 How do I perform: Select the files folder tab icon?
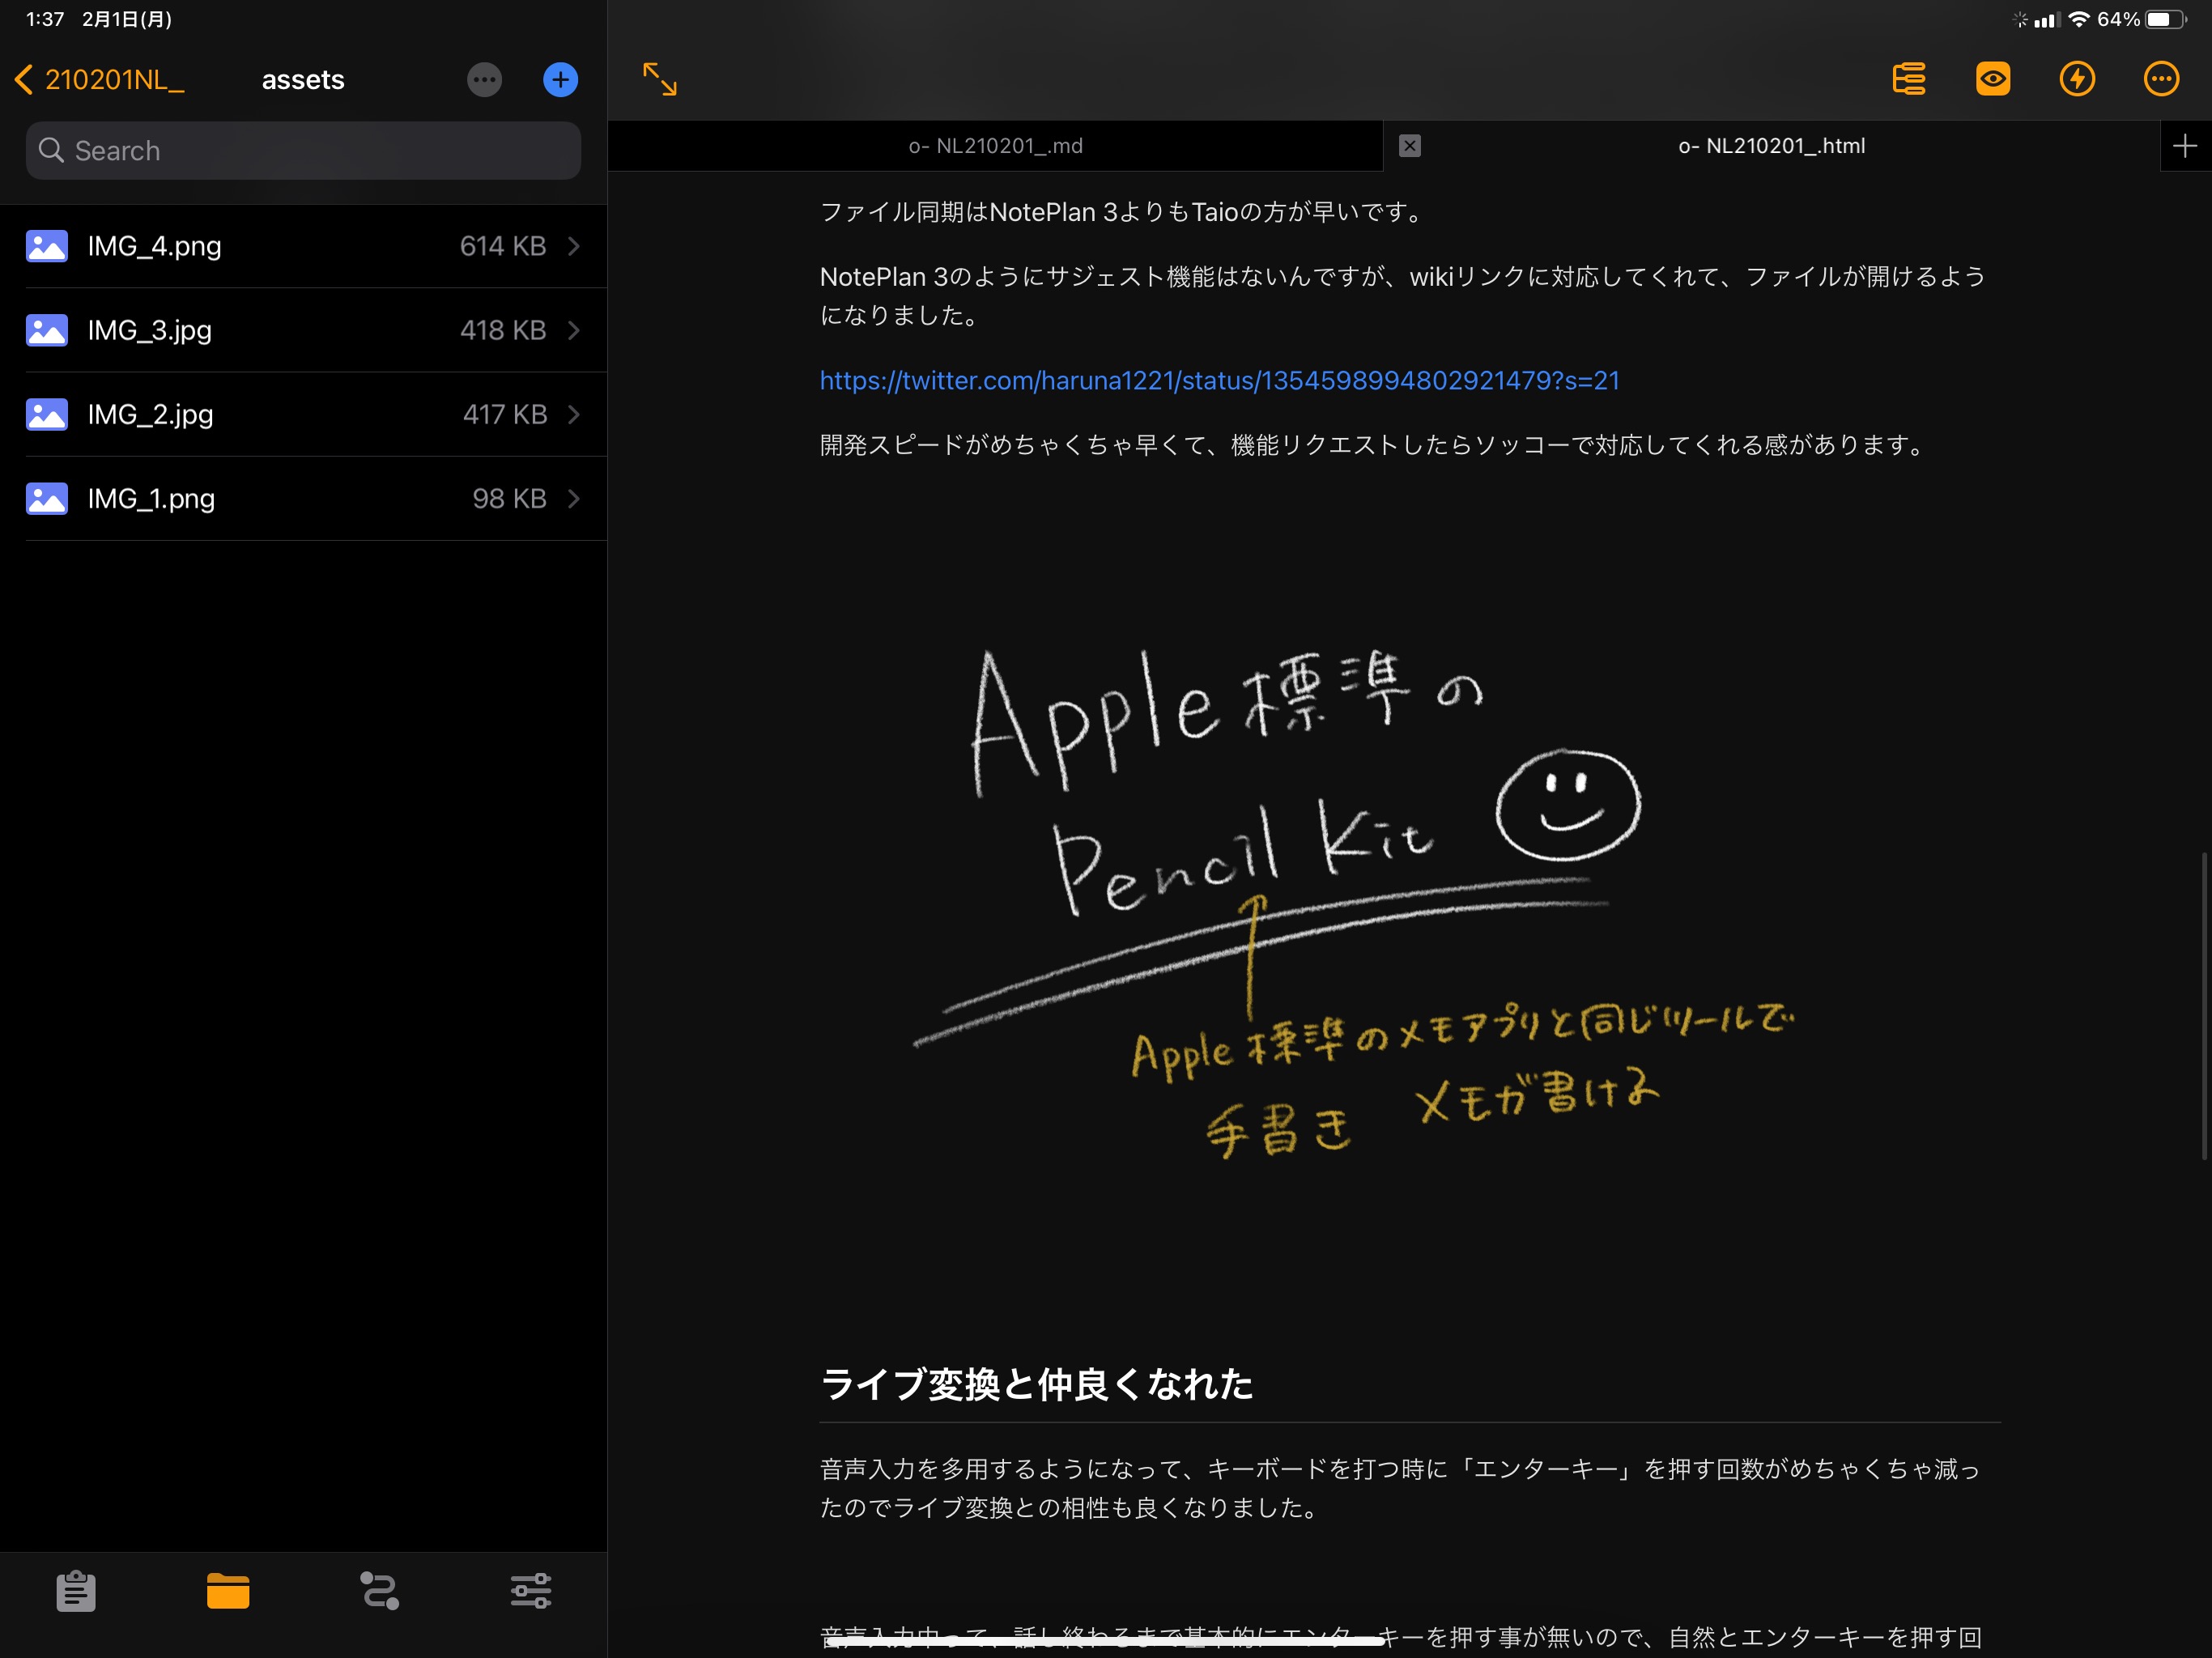pos(228,1590)
